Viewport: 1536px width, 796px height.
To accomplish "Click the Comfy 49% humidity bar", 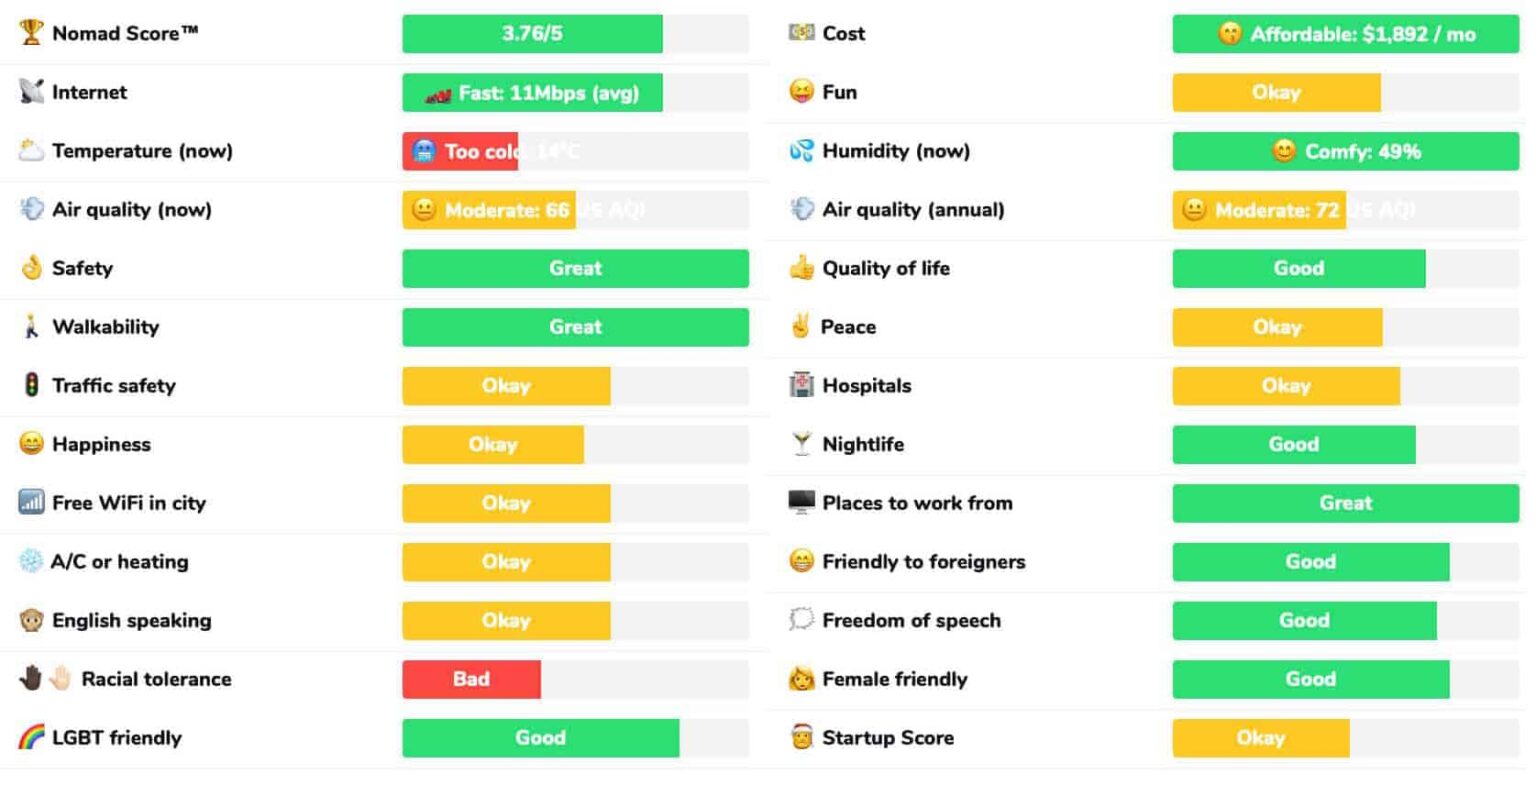I will pyautogui.click(x=1345, y=152).
